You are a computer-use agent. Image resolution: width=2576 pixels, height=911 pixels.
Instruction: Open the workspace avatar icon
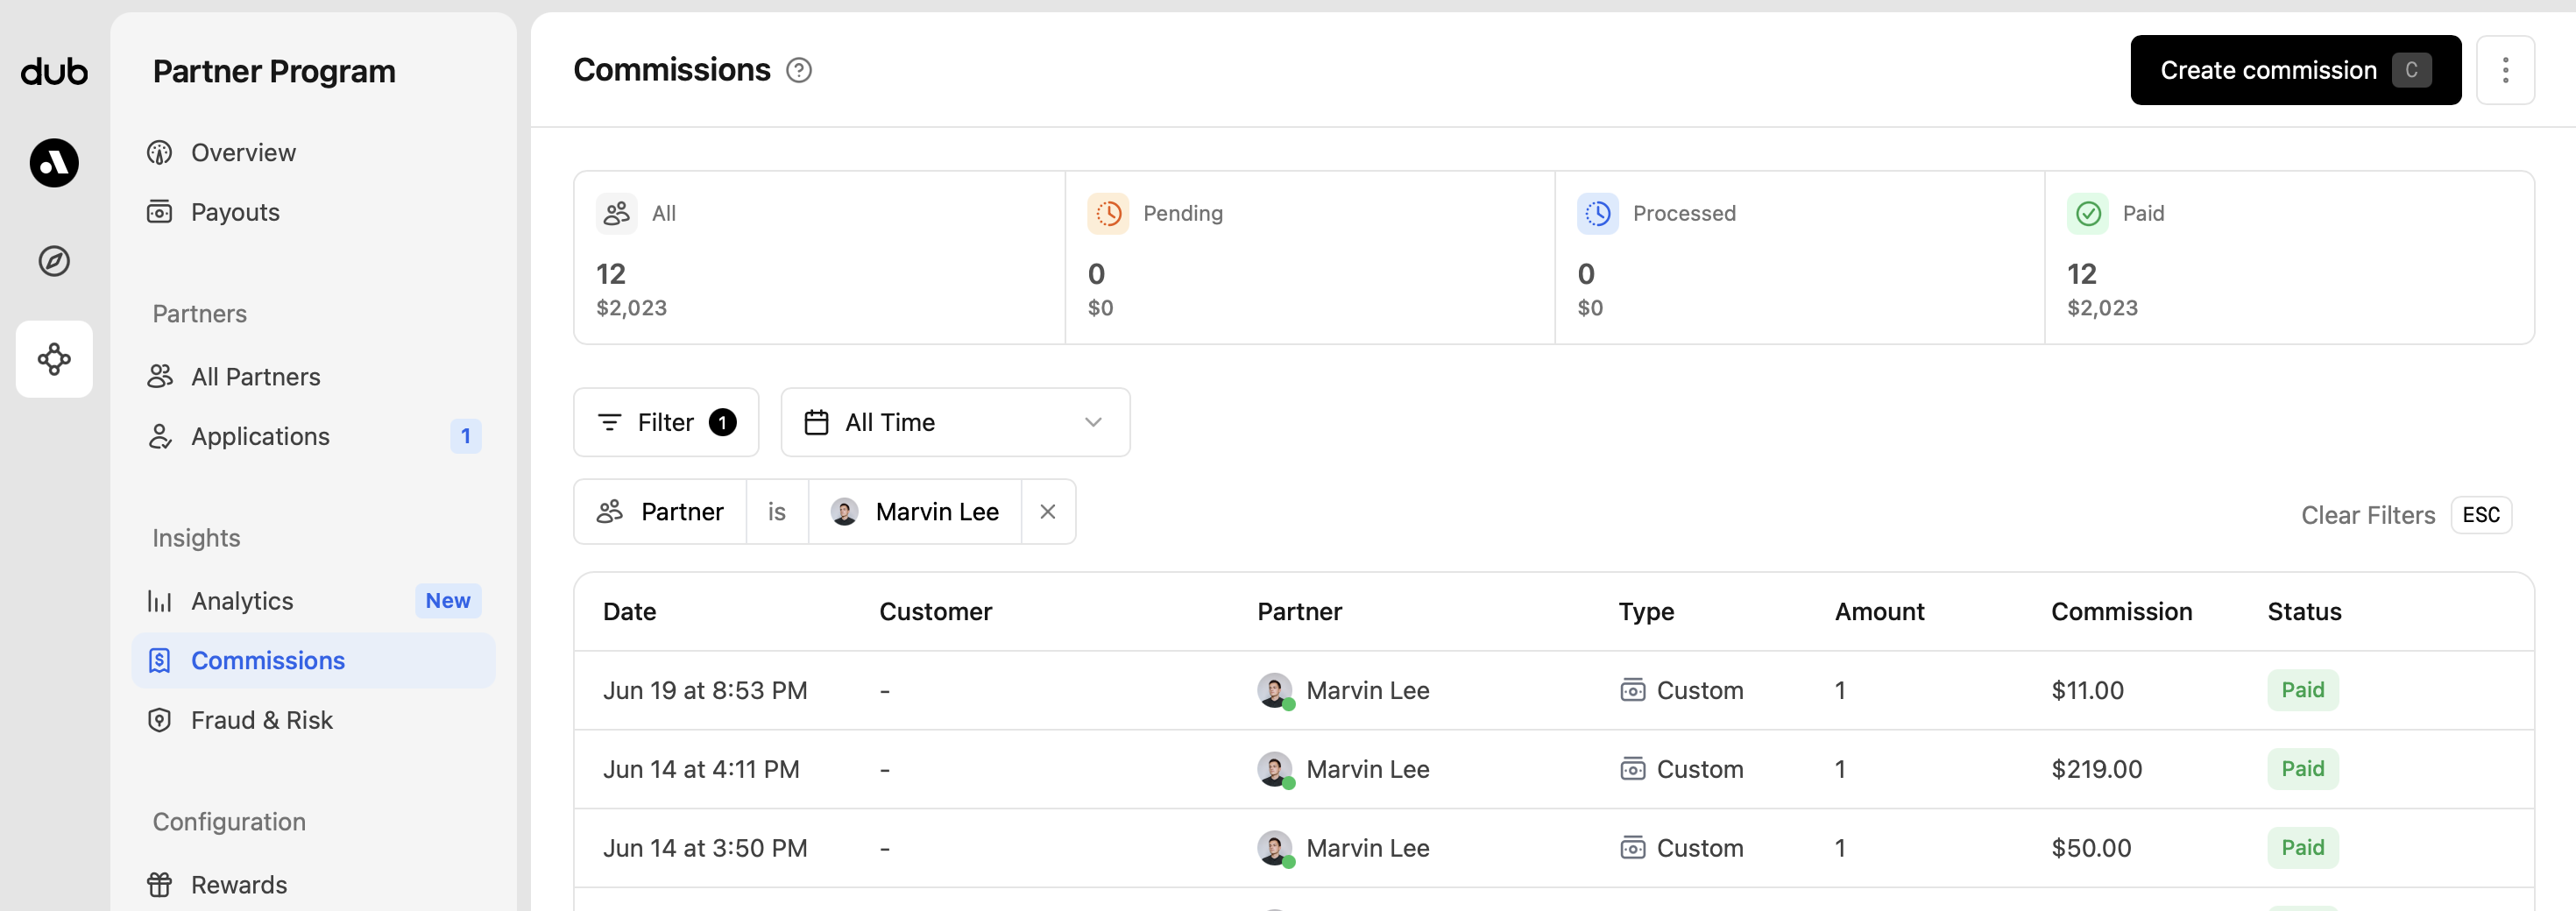coord(54,162)
